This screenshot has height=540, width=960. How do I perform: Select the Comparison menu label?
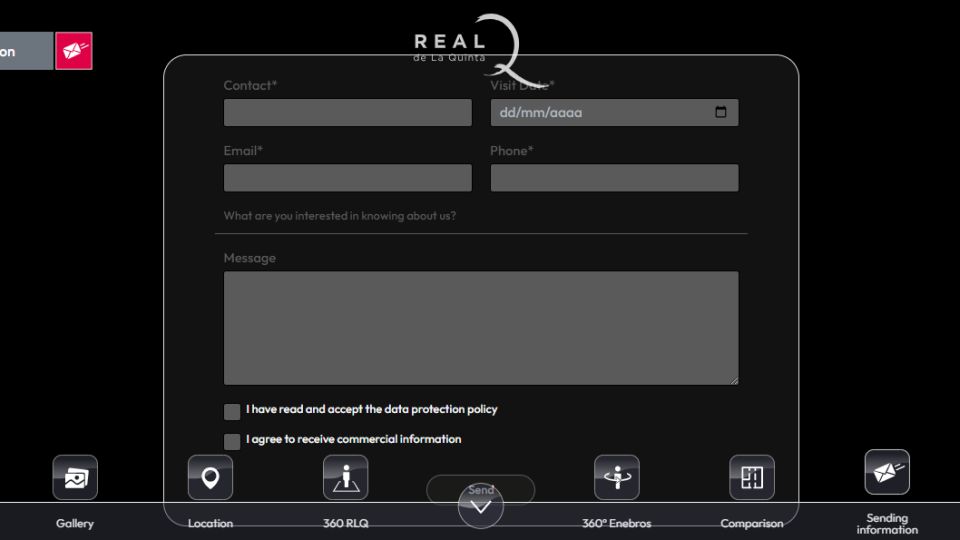[x=752, y=524]
